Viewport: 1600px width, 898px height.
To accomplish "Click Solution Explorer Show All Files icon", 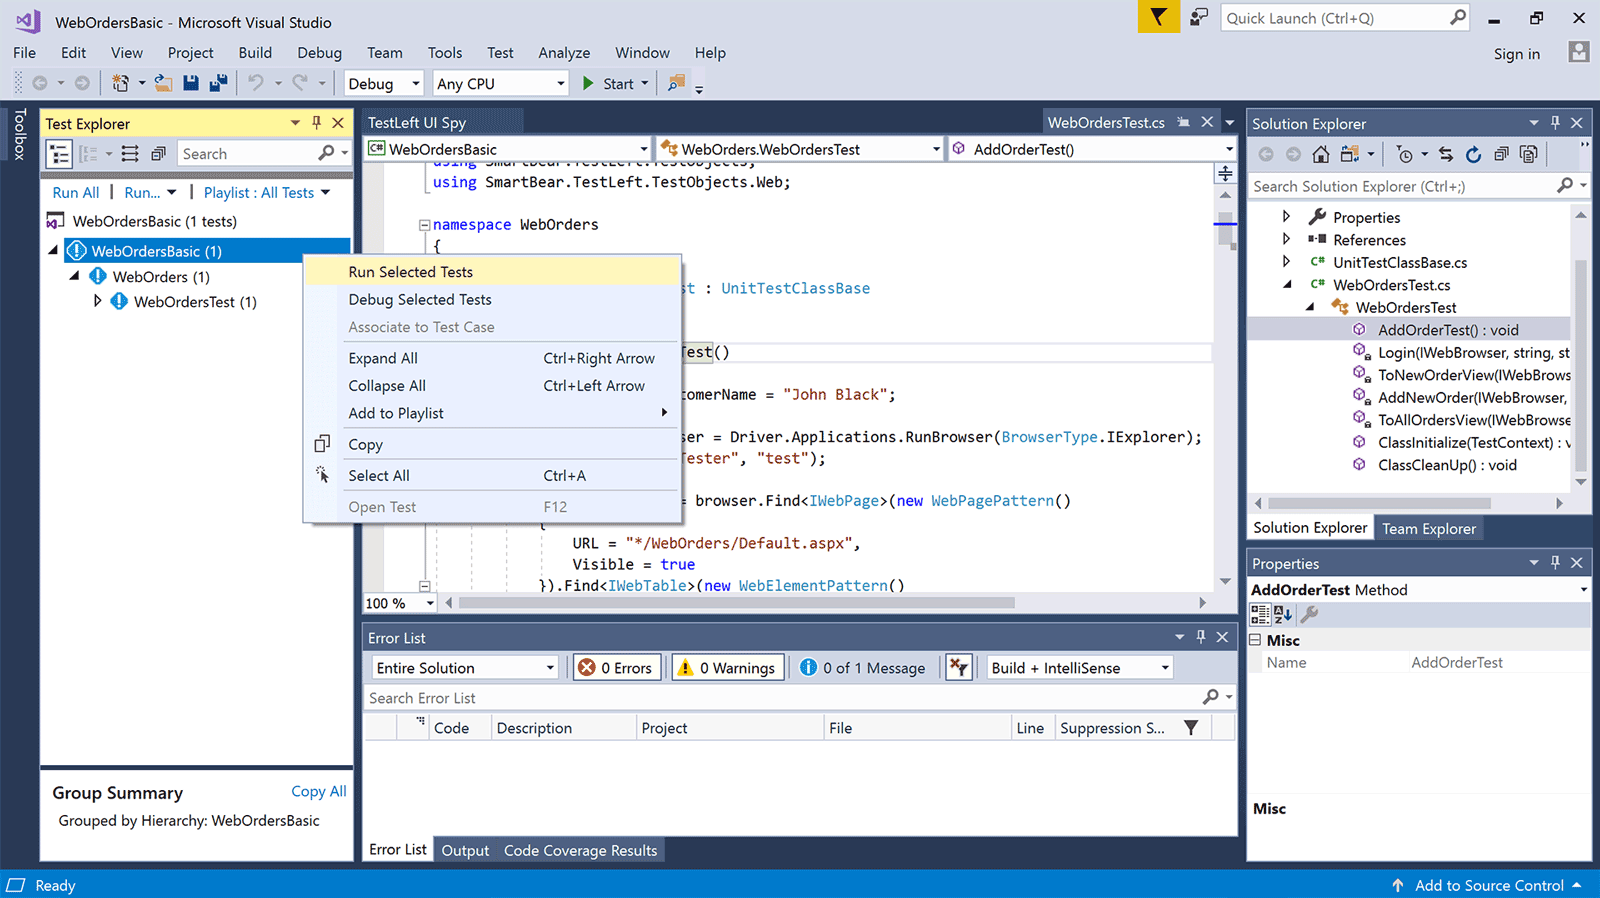I will tap(1528, 154).
